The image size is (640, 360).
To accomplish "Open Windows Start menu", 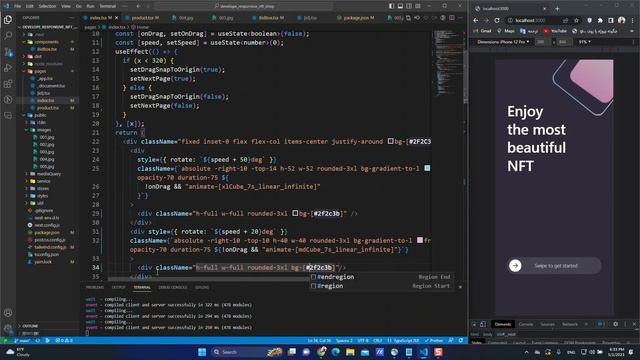I will 202,352.
